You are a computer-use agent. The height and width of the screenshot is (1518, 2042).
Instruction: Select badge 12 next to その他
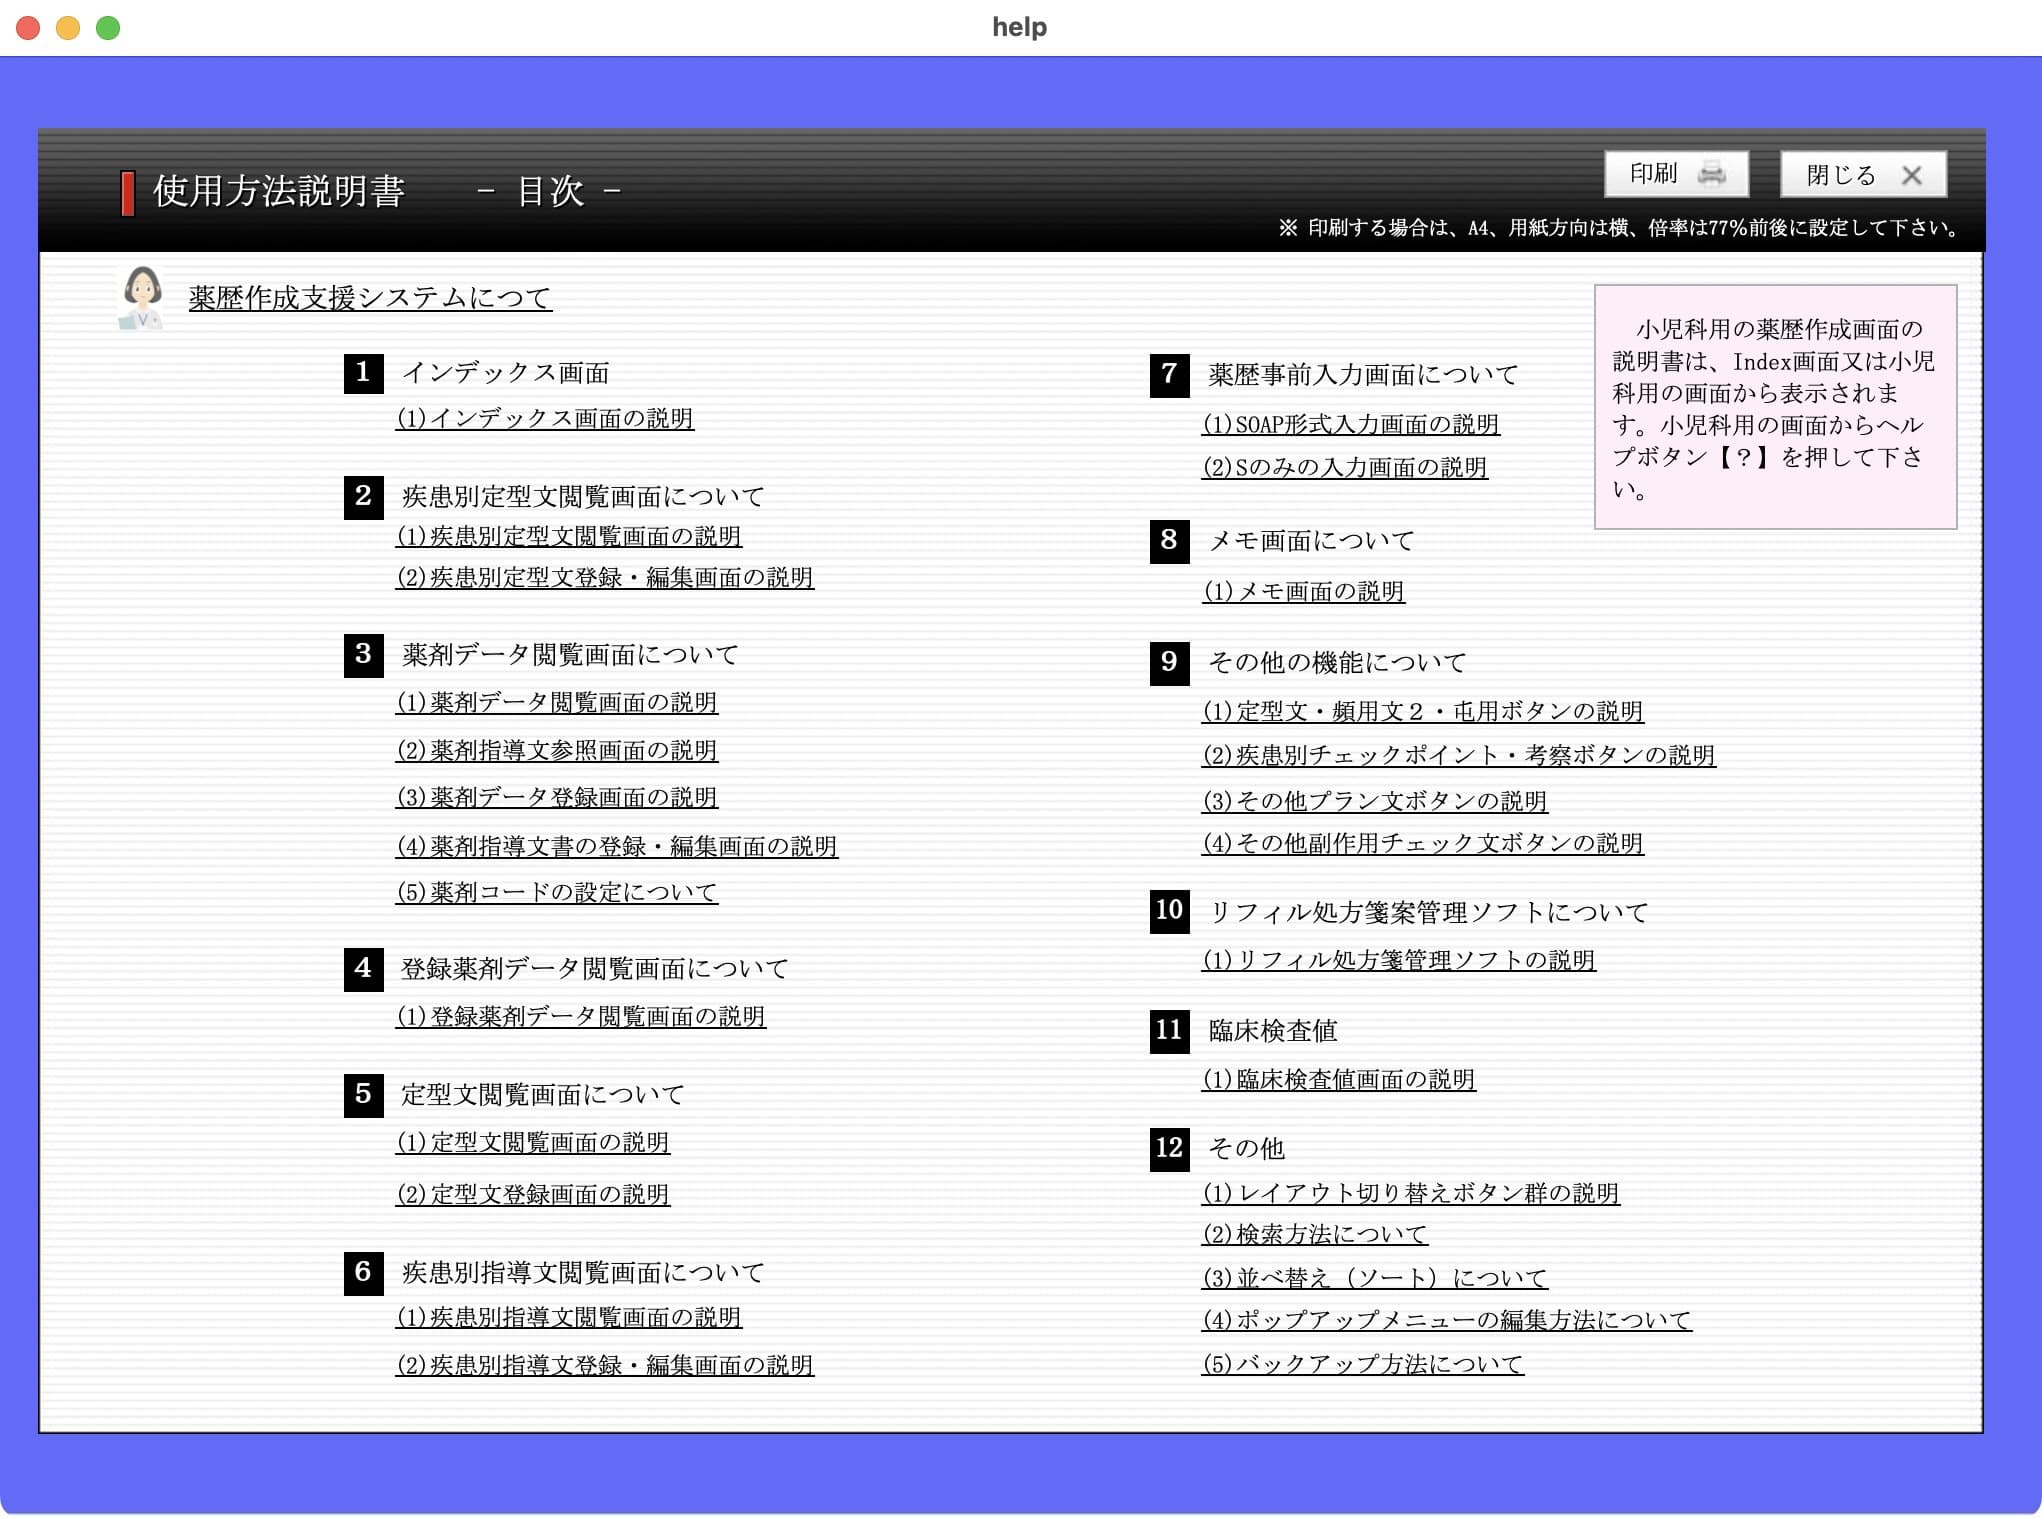(x=1169, y=1148)
